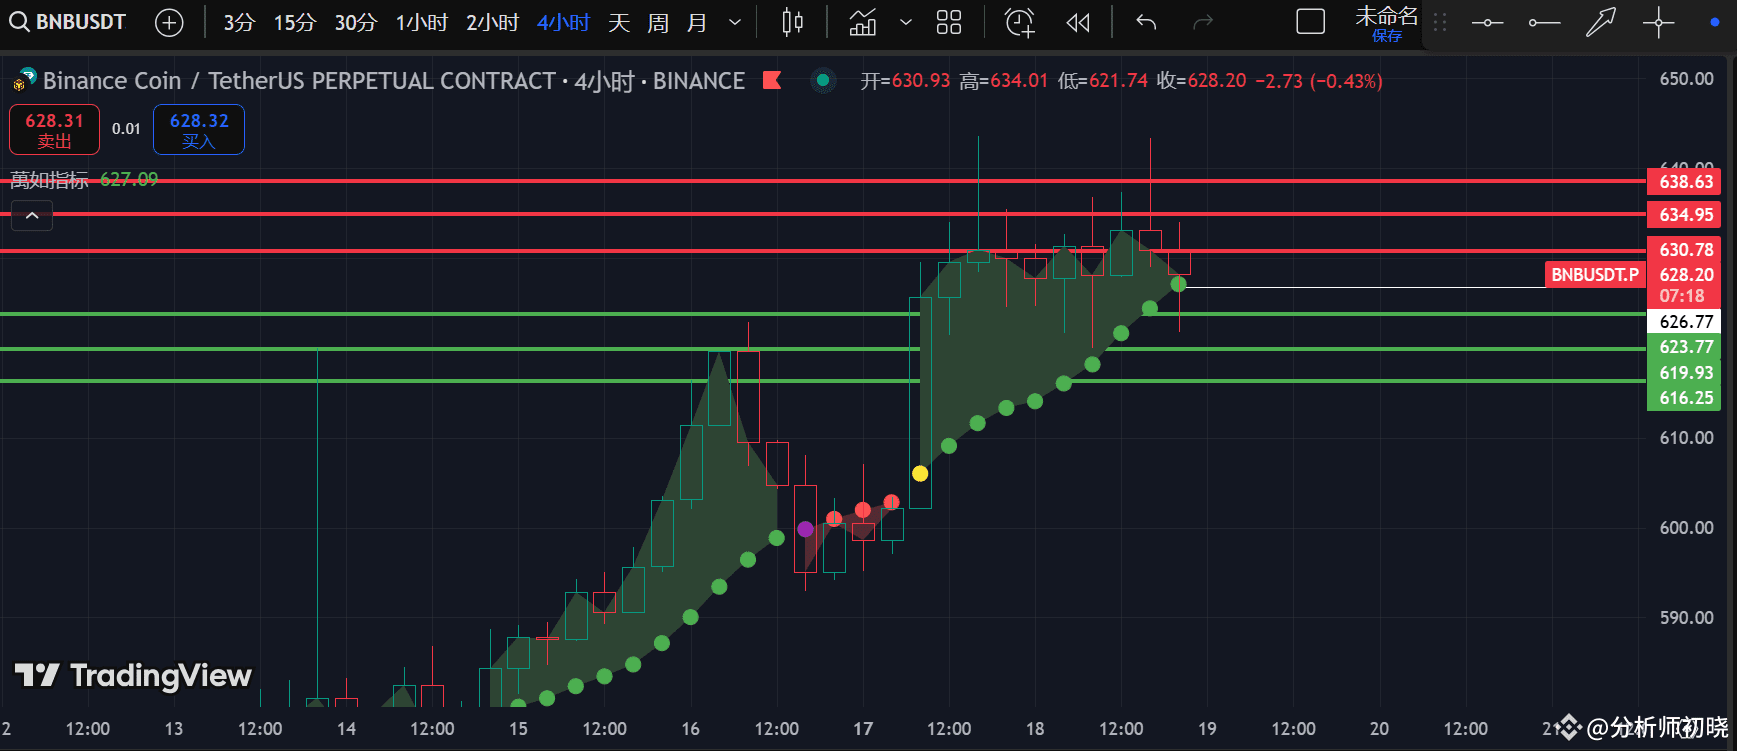Expand the timeframe list dropdown arrow

tap(735, 22)
